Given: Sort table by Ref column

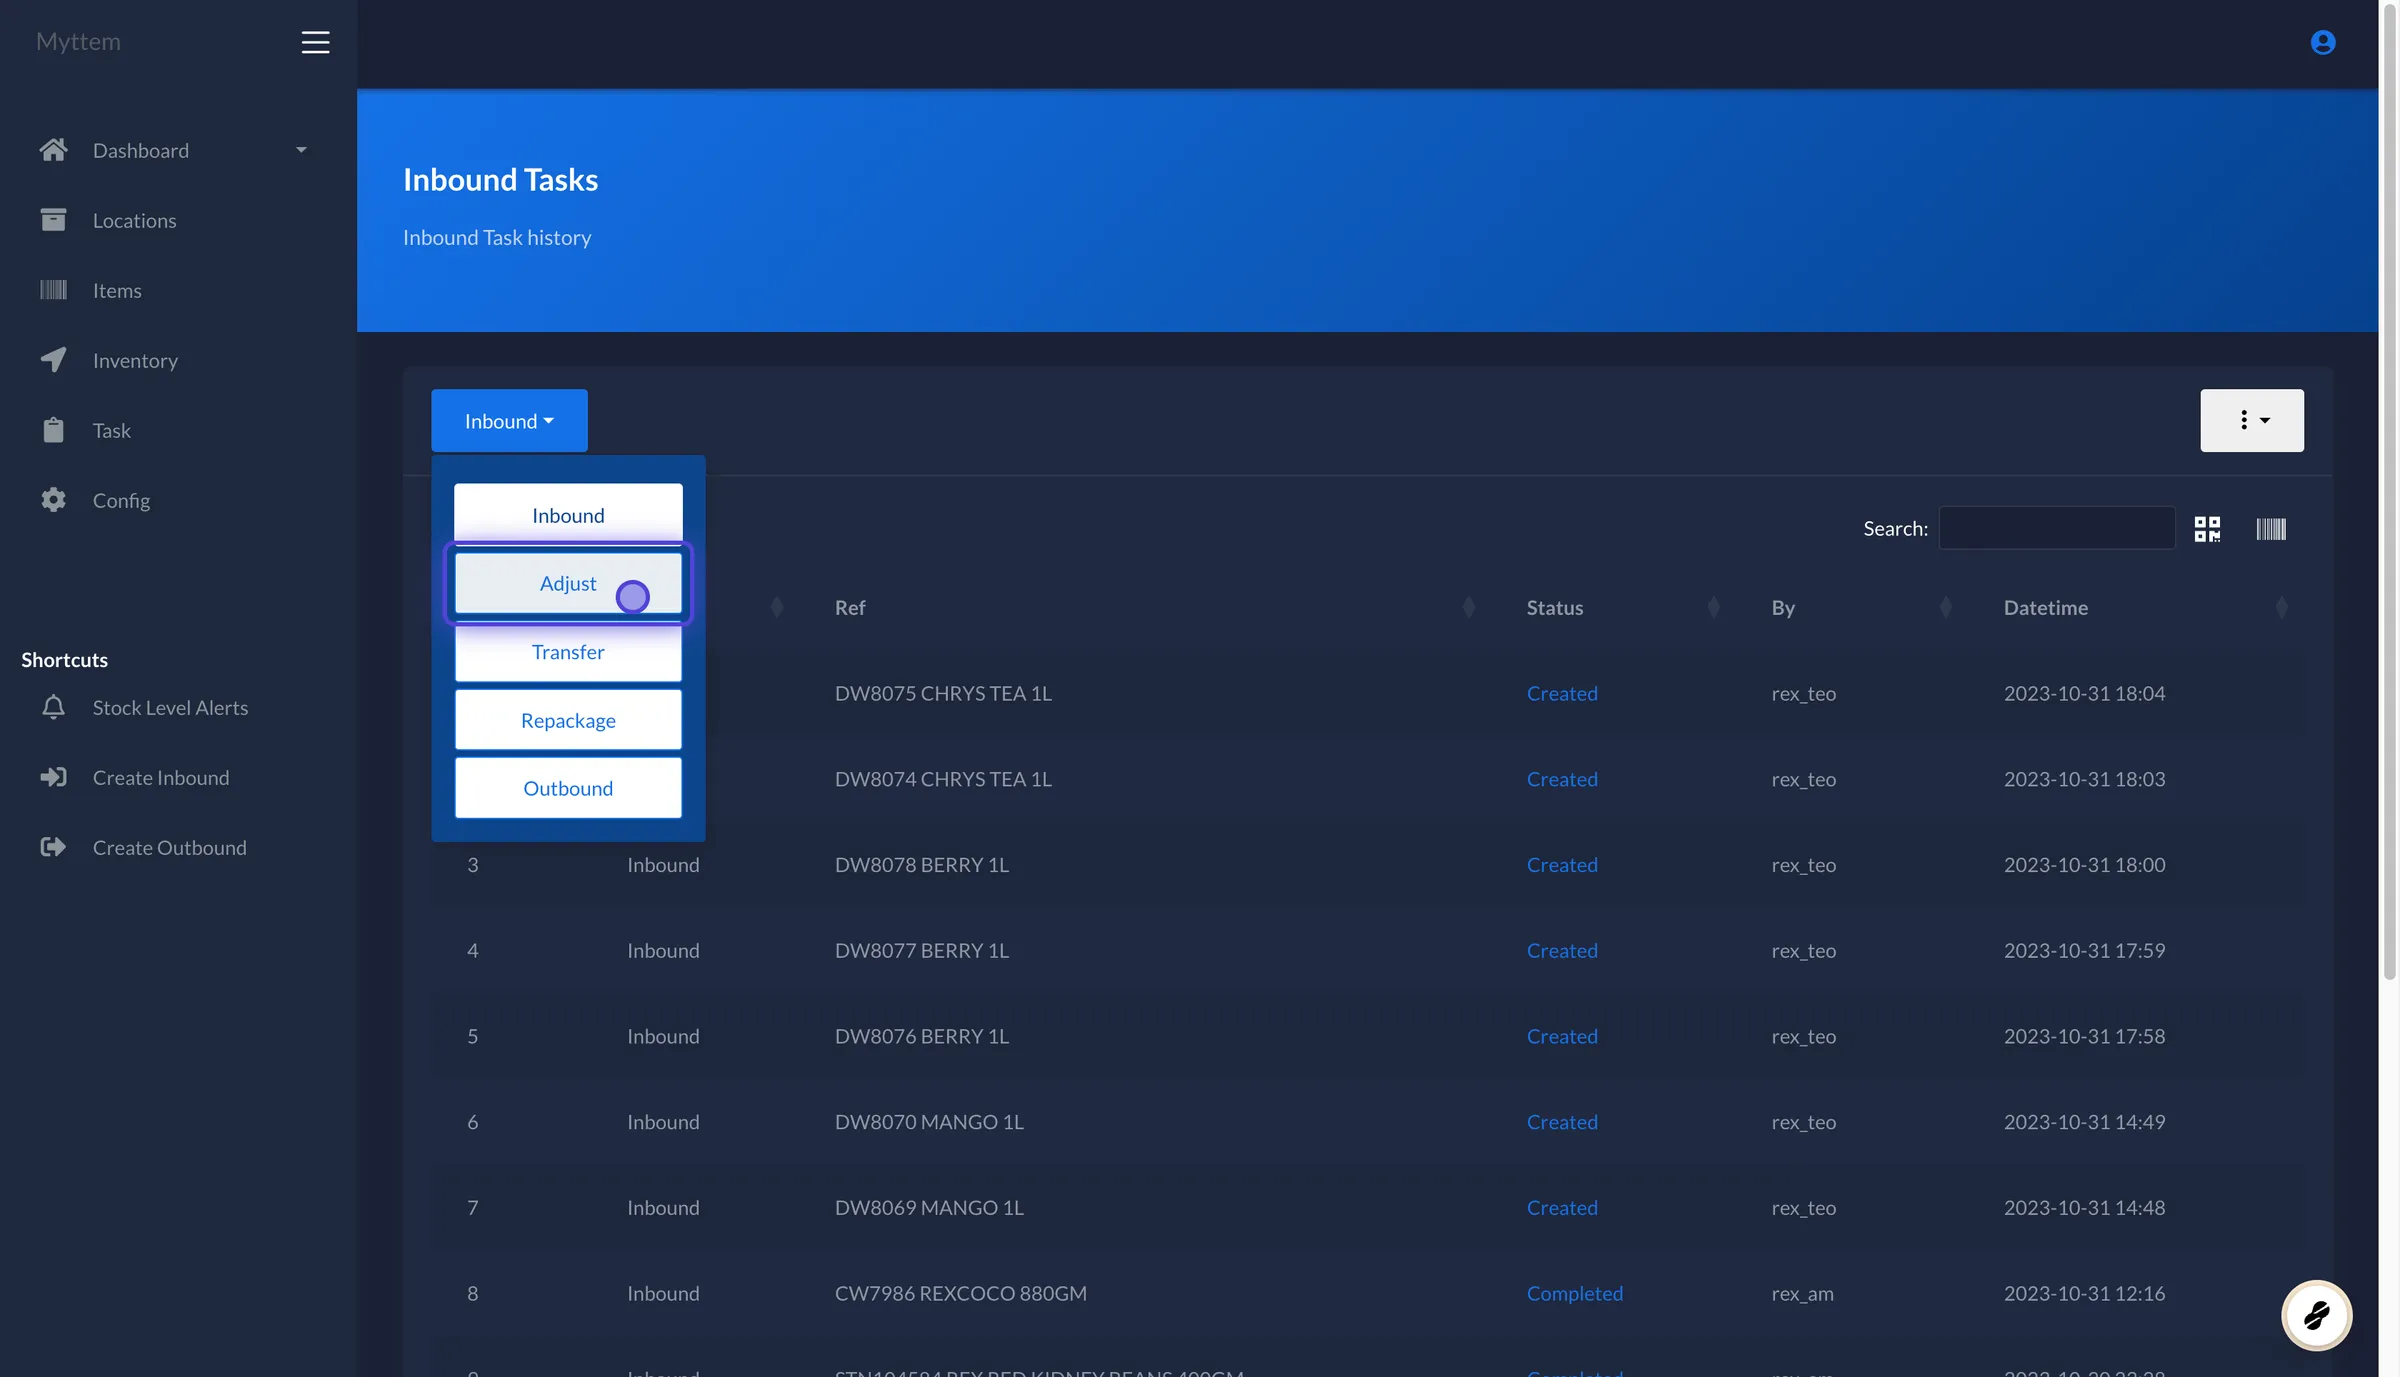Looking at the screenshot, I should click(1468, 608).
